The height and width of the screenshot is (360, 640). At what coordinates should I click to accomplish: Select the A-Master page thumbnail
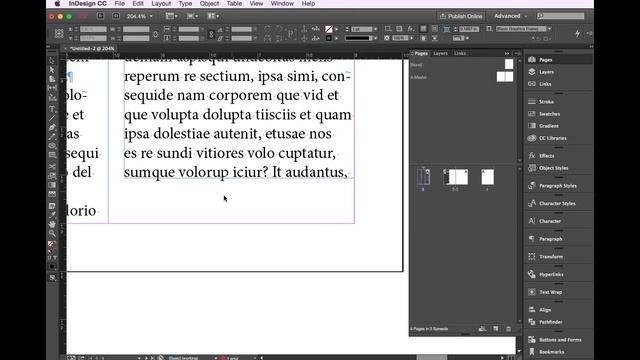(x=505, y=77)
